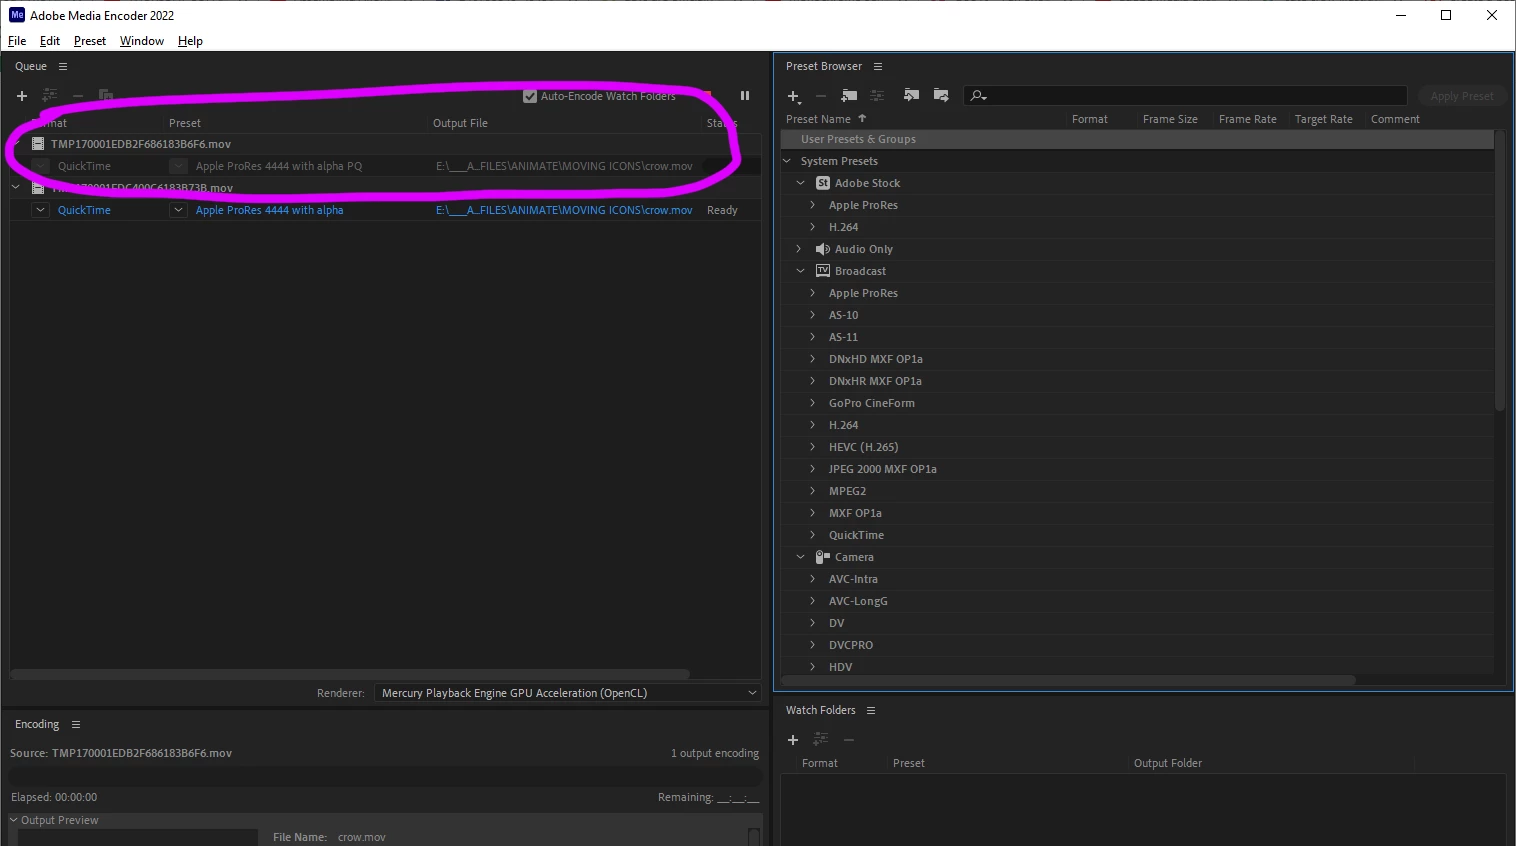
Task: Click Preset Browser horizontal scrollbar
Action: [x=1069, y=680]
